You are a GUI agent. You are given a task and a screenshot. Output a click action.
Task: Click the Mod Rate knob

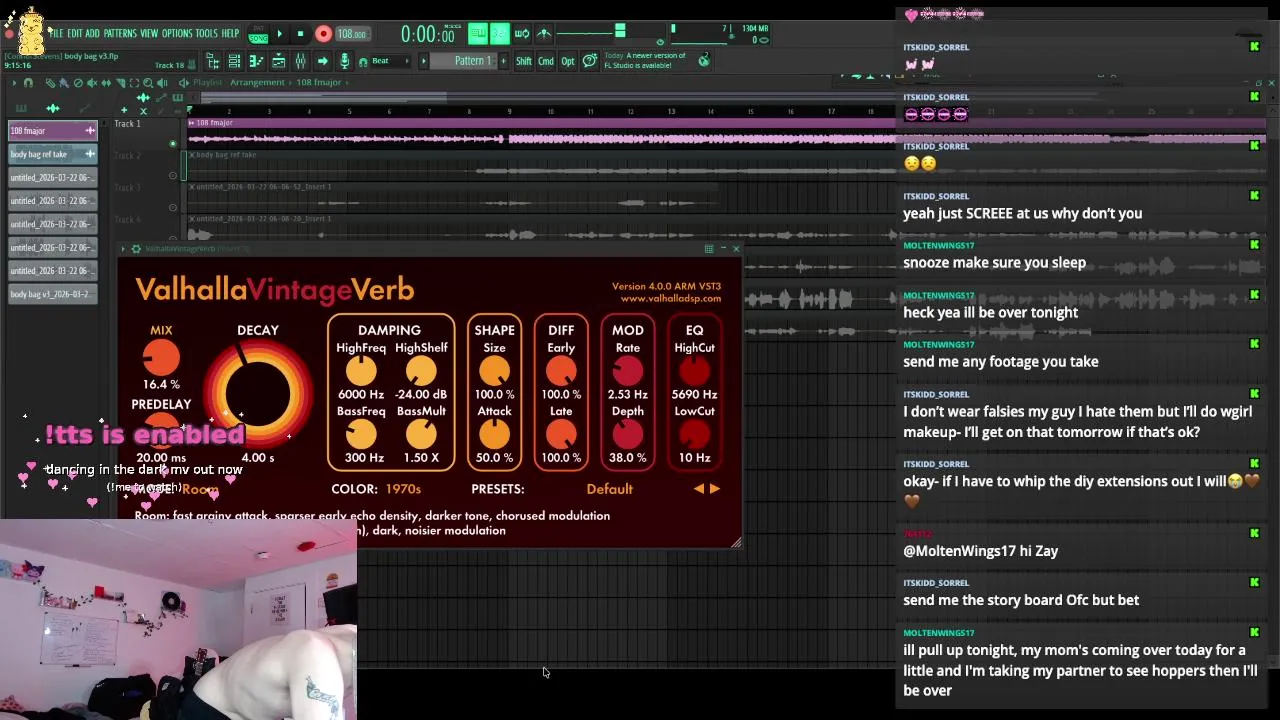pos(628,371)
